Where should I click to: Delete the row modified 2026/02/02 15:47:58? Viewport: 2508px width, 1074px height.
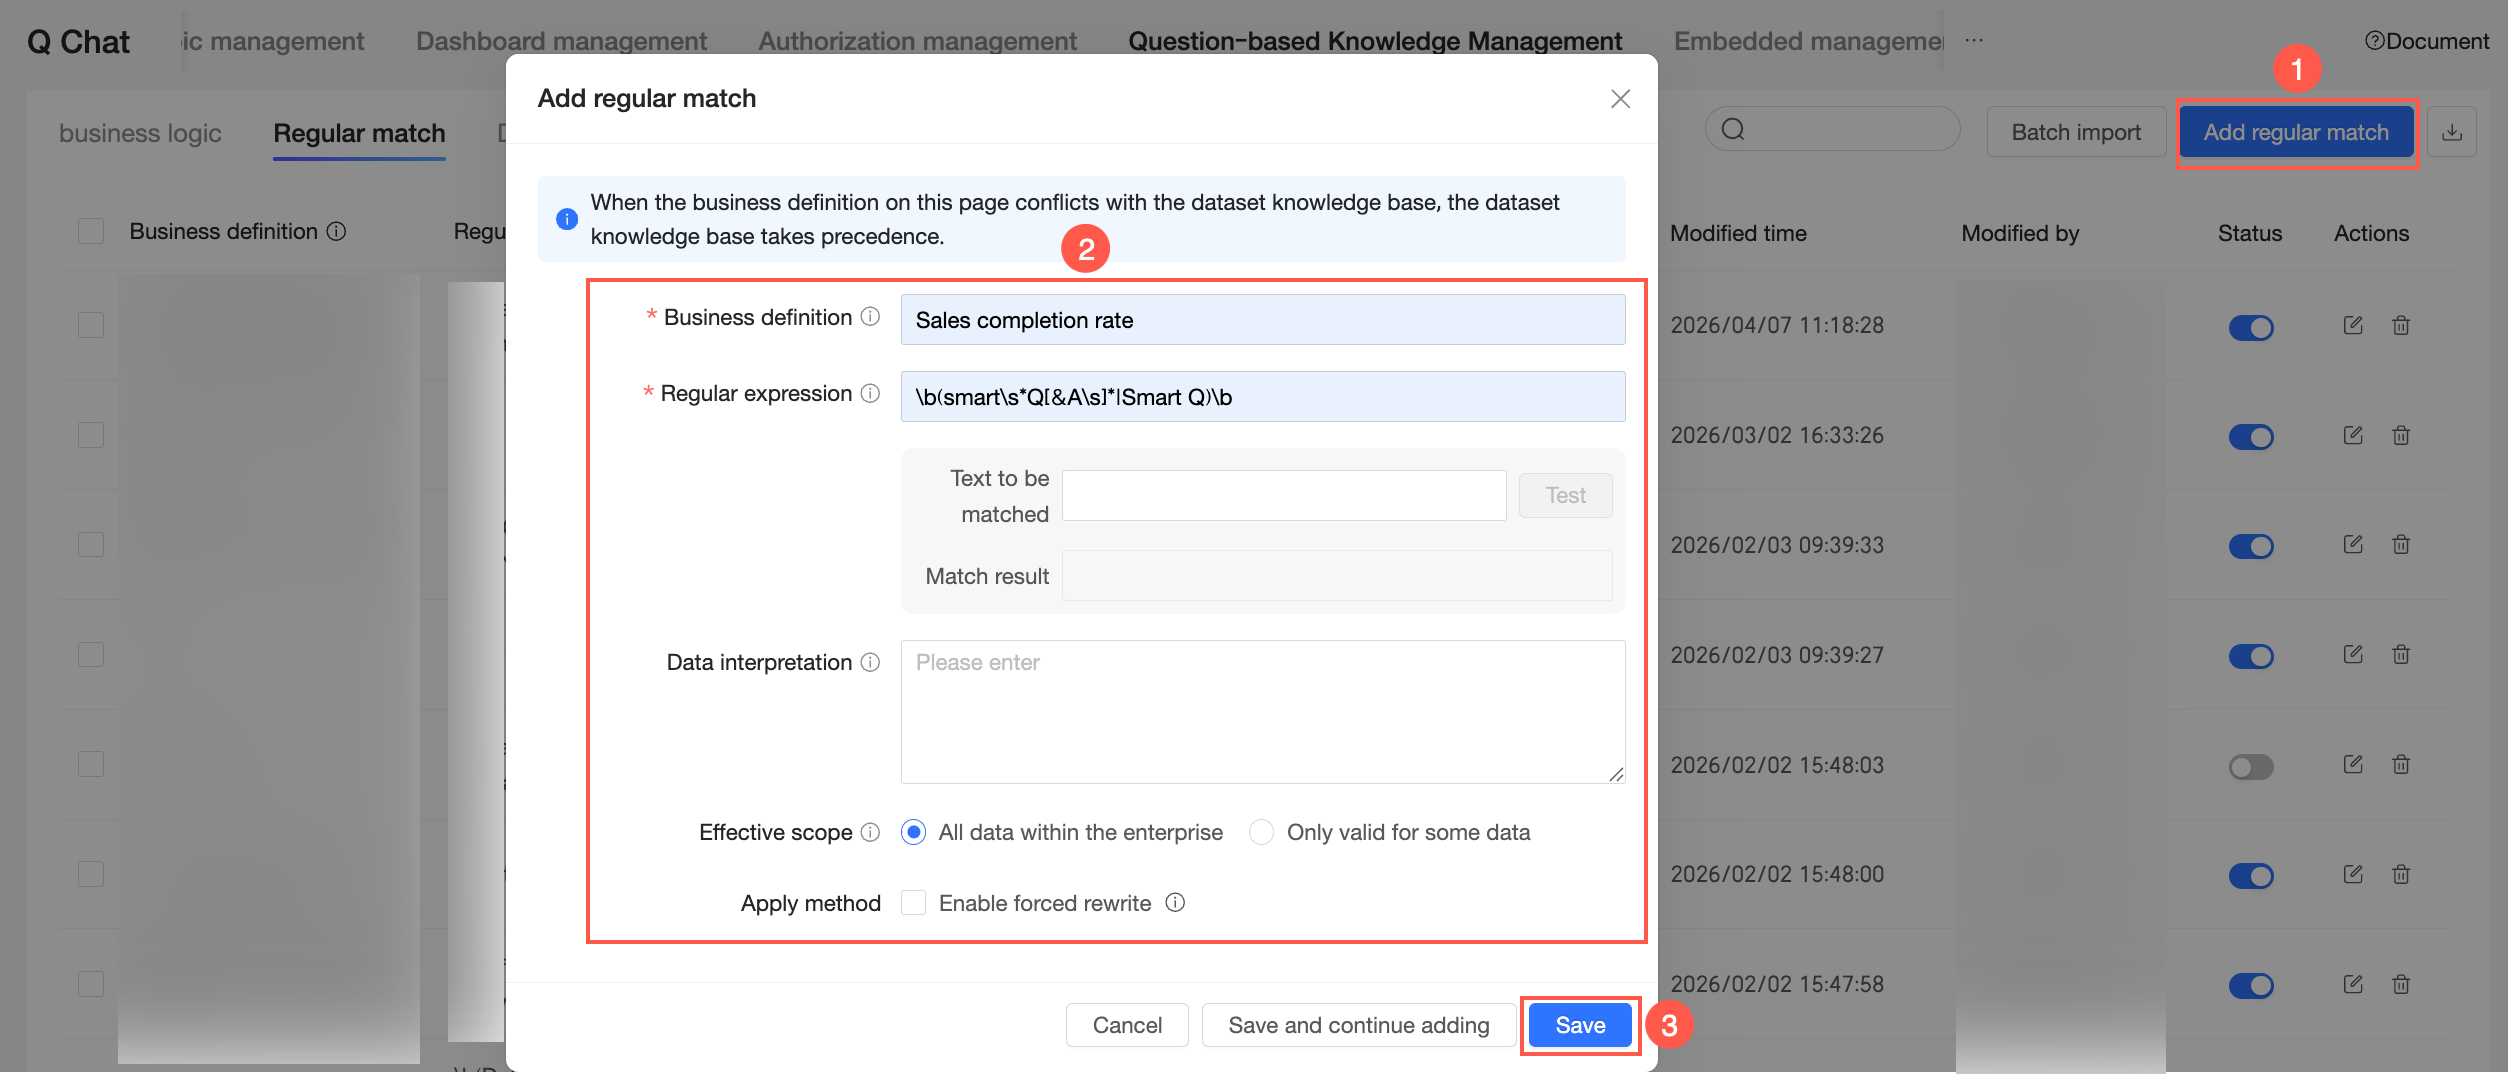(x=2401, y=984)
